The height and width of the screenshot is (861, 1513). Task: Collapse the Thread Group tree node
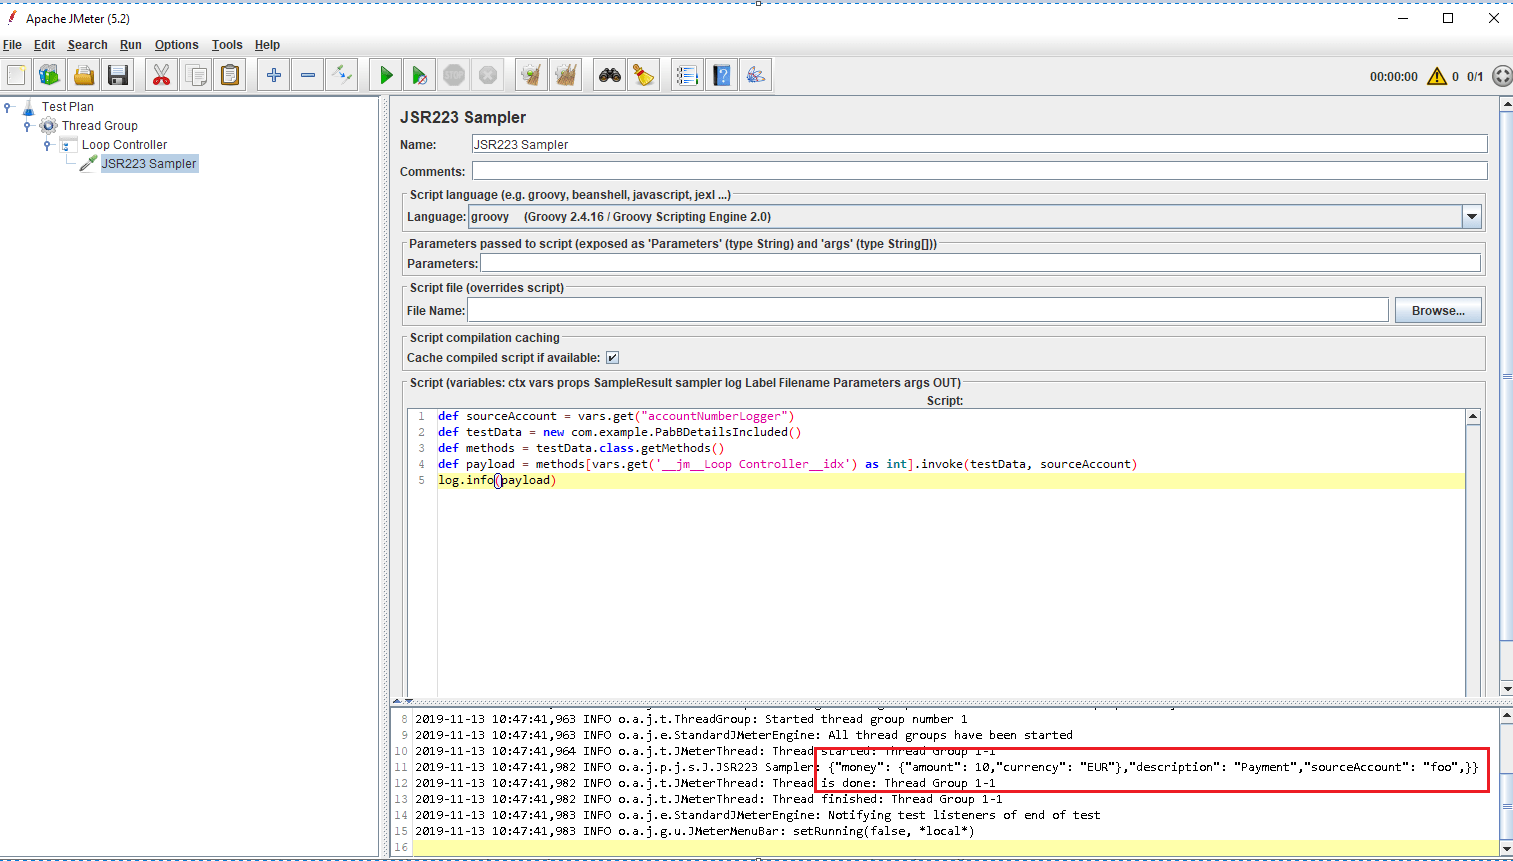(x=27, y=126)
